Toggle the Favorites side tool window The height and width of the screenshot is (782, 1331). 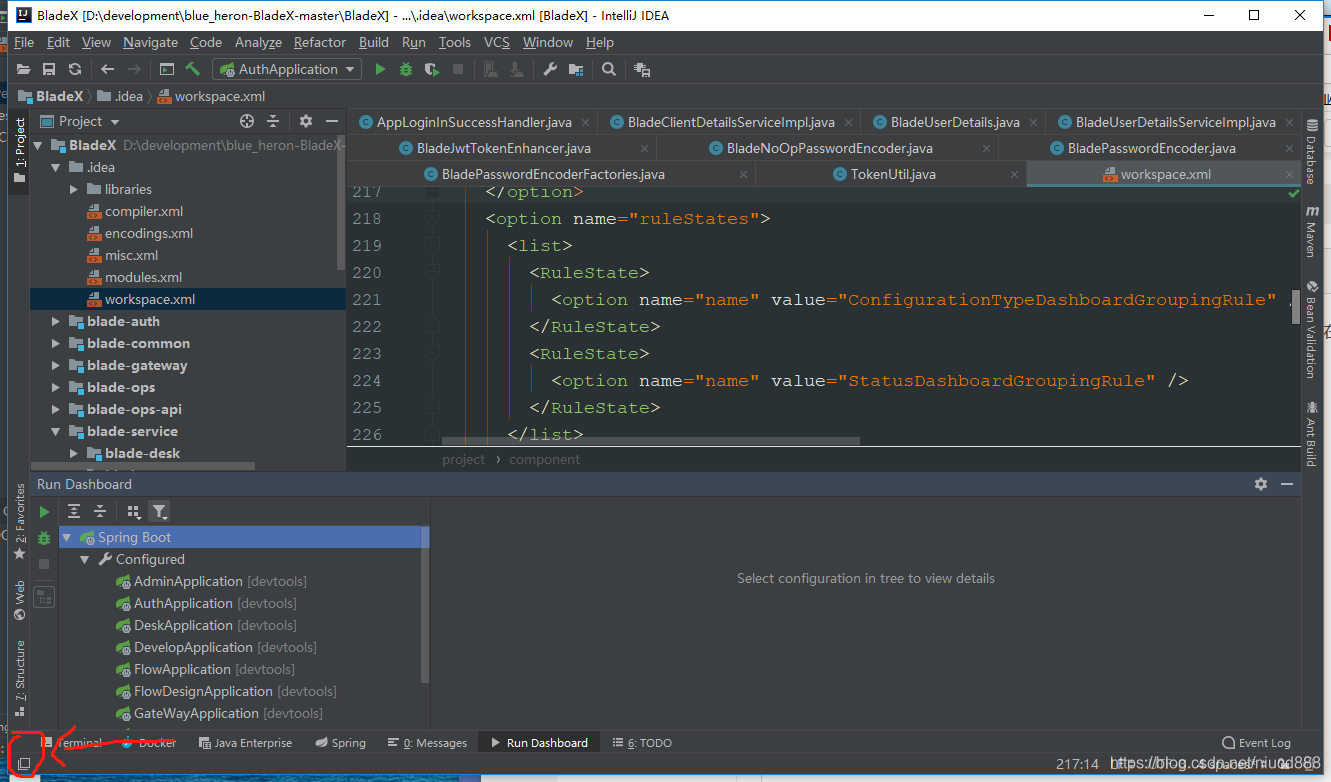(x=19, y=522)
